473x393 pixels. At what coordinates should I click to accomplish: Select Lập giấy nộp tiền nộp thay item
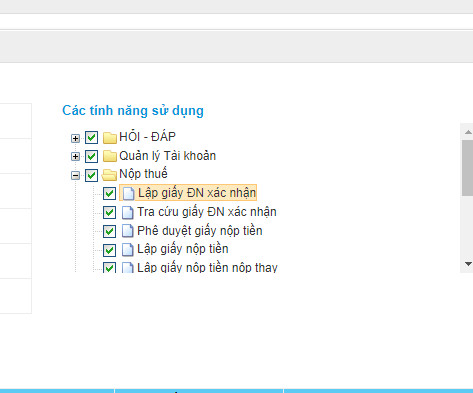tap(207, 267)
